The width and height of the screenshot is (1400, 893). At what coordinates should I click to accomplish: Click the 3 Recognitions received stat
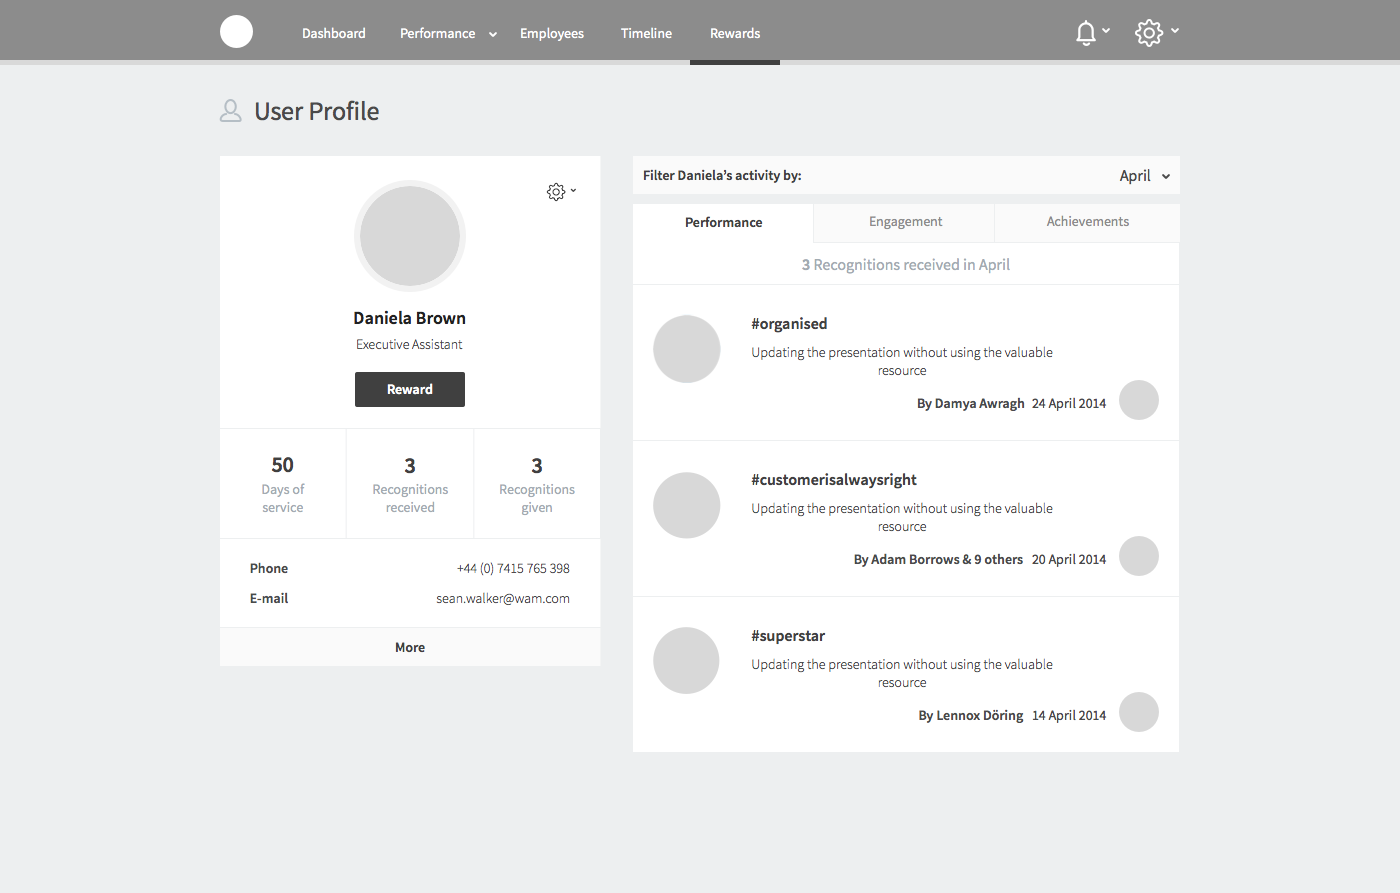(x=410, y=484)
